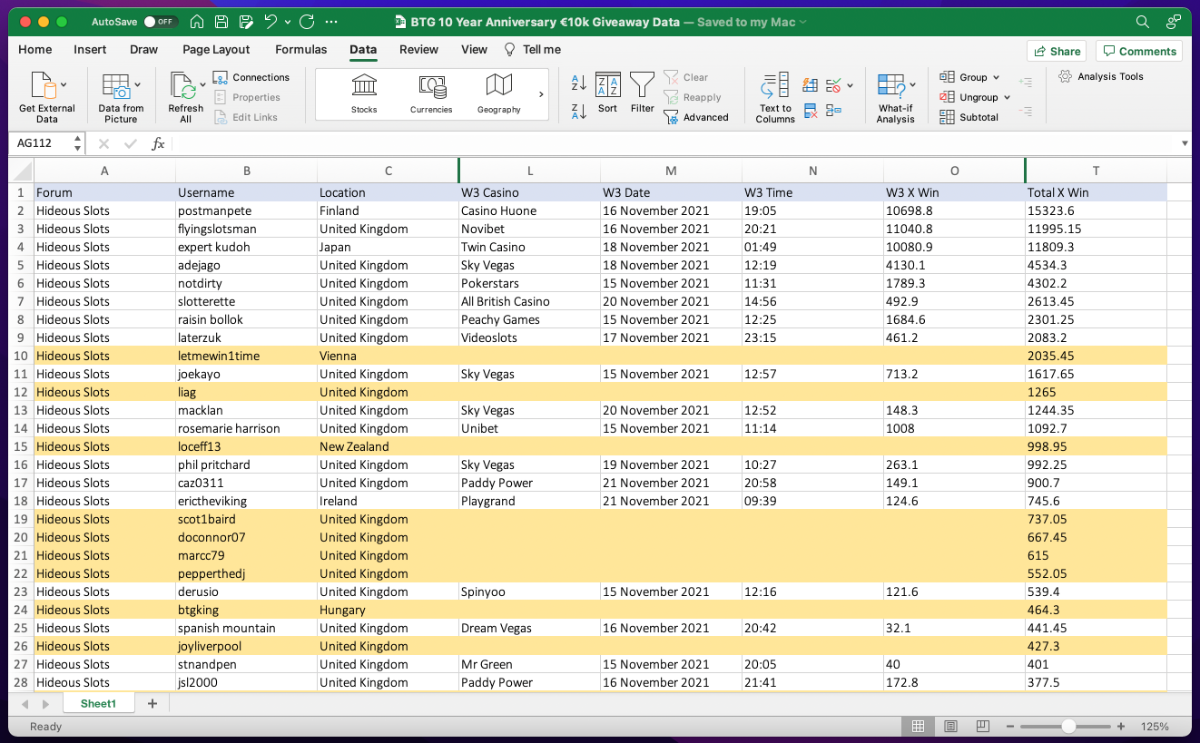Select the Currencies data type
1200x743 pixels.
(431, 95)
